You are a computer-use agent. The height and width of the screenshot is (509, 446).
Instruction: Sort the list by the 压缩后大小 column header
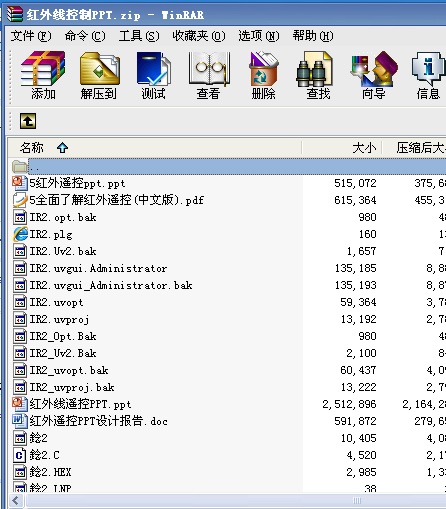[414, 147]
